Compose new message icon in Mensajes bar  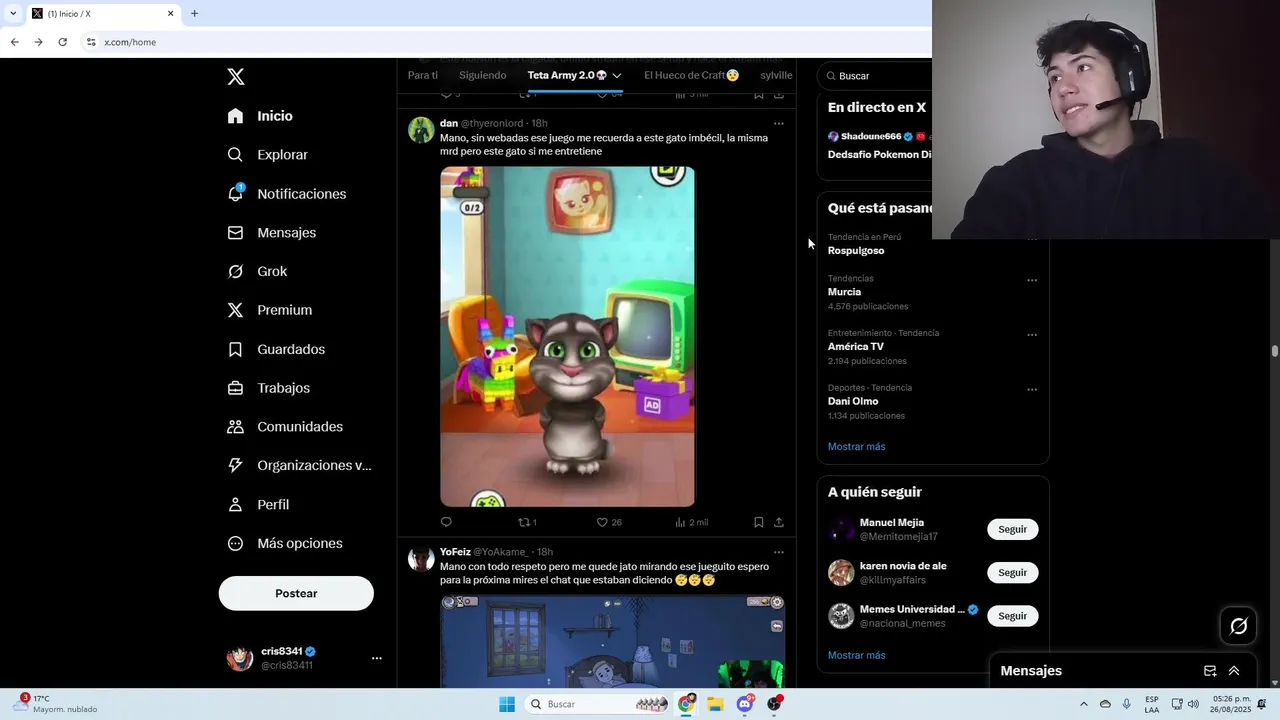click(x=1210, y=671)
